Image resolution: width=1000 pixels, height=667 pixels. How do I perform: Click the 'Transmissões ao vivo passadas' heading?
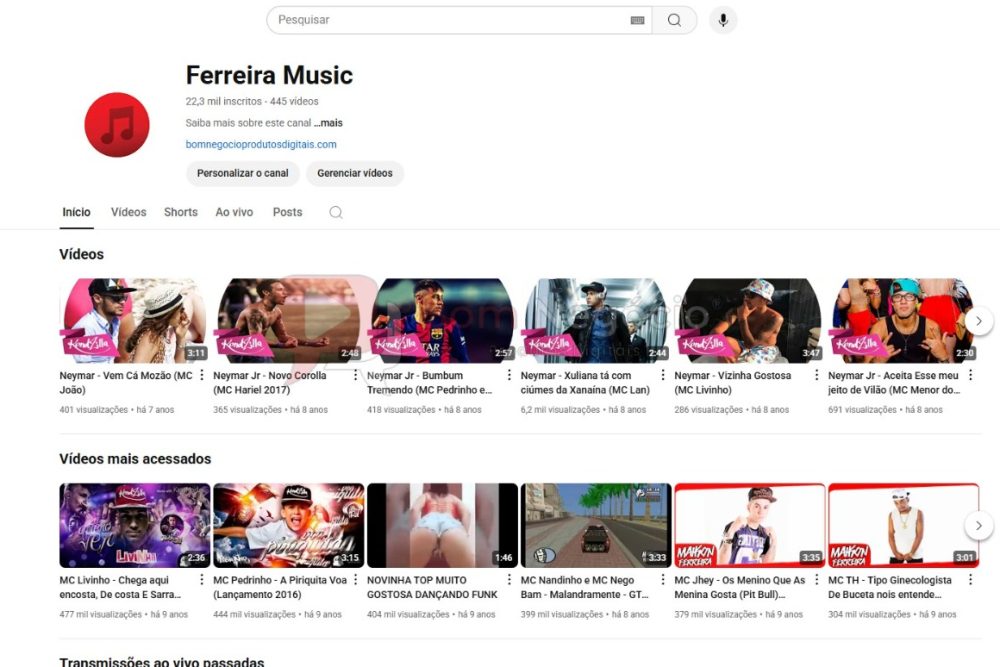(161, 662)
